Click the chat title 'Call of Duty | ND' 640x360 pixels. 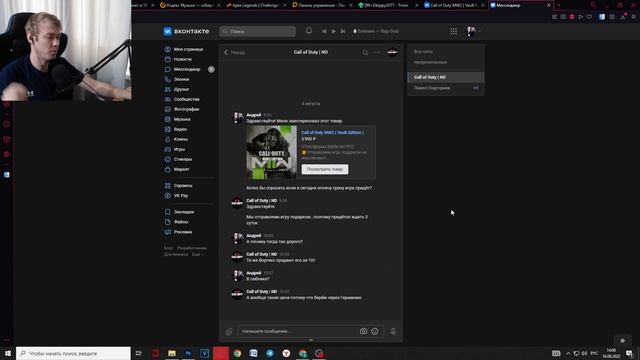pos(311,52)
